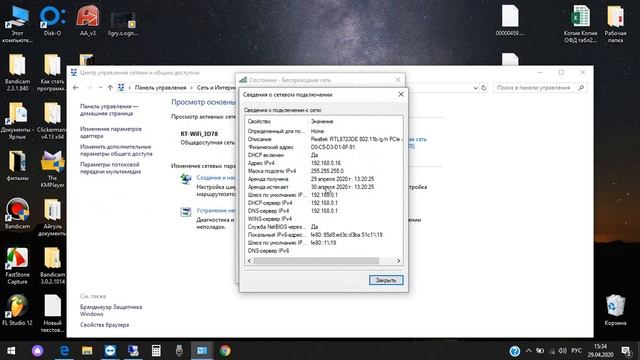Open File Explorer from taskbar
Image resolution: width=640 pixels, height=360 pixels.
point(87,351)
